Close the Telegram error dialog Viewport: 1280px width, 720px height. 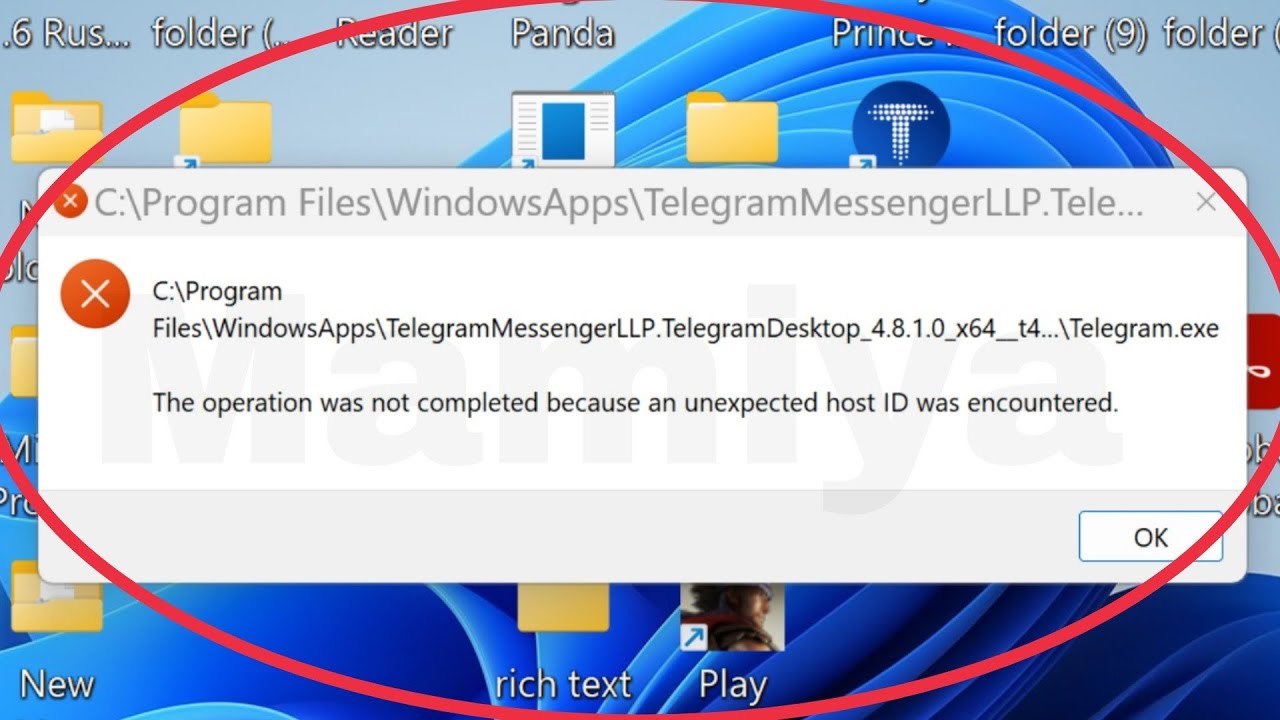point(1206,203)
